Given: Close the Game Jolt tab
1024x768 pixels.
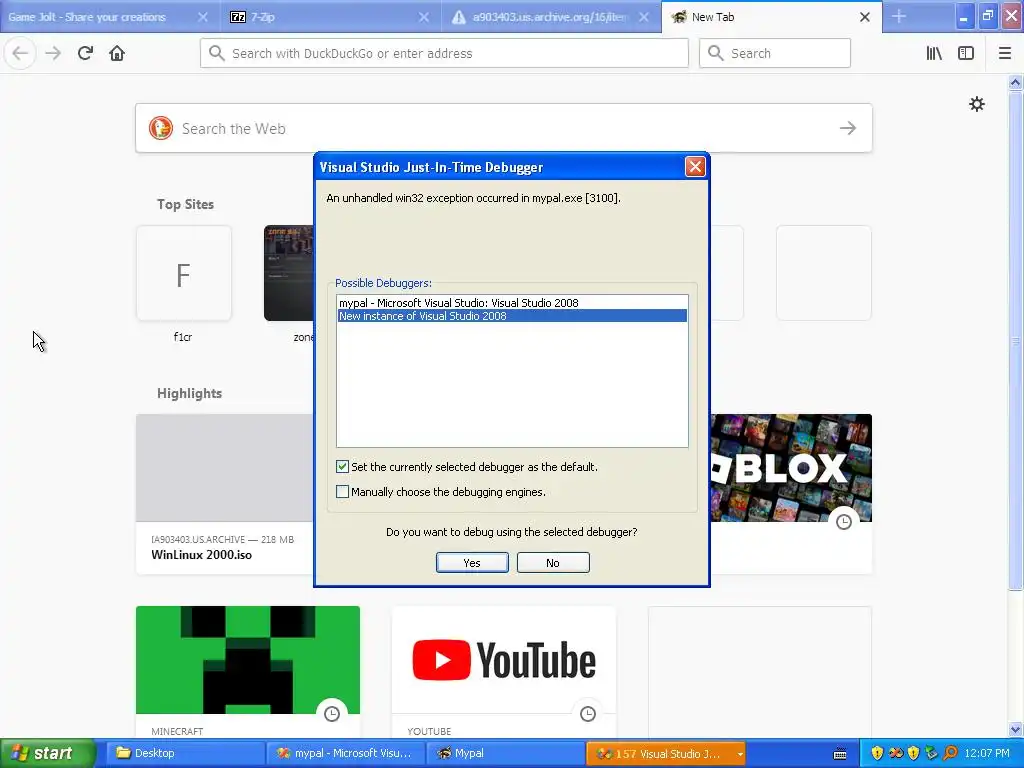Looking at the screenshot, I should 202,17.
